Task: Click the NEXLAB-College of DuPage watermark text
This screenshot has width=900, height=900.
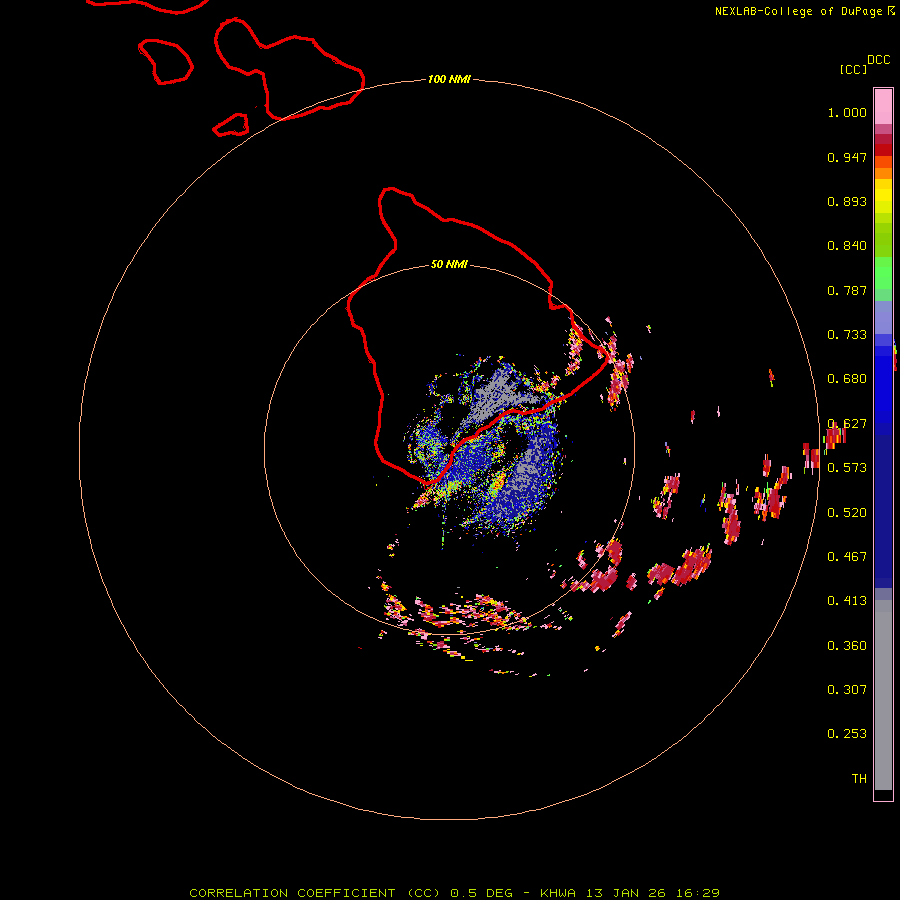Action: (x=804, y=11)
